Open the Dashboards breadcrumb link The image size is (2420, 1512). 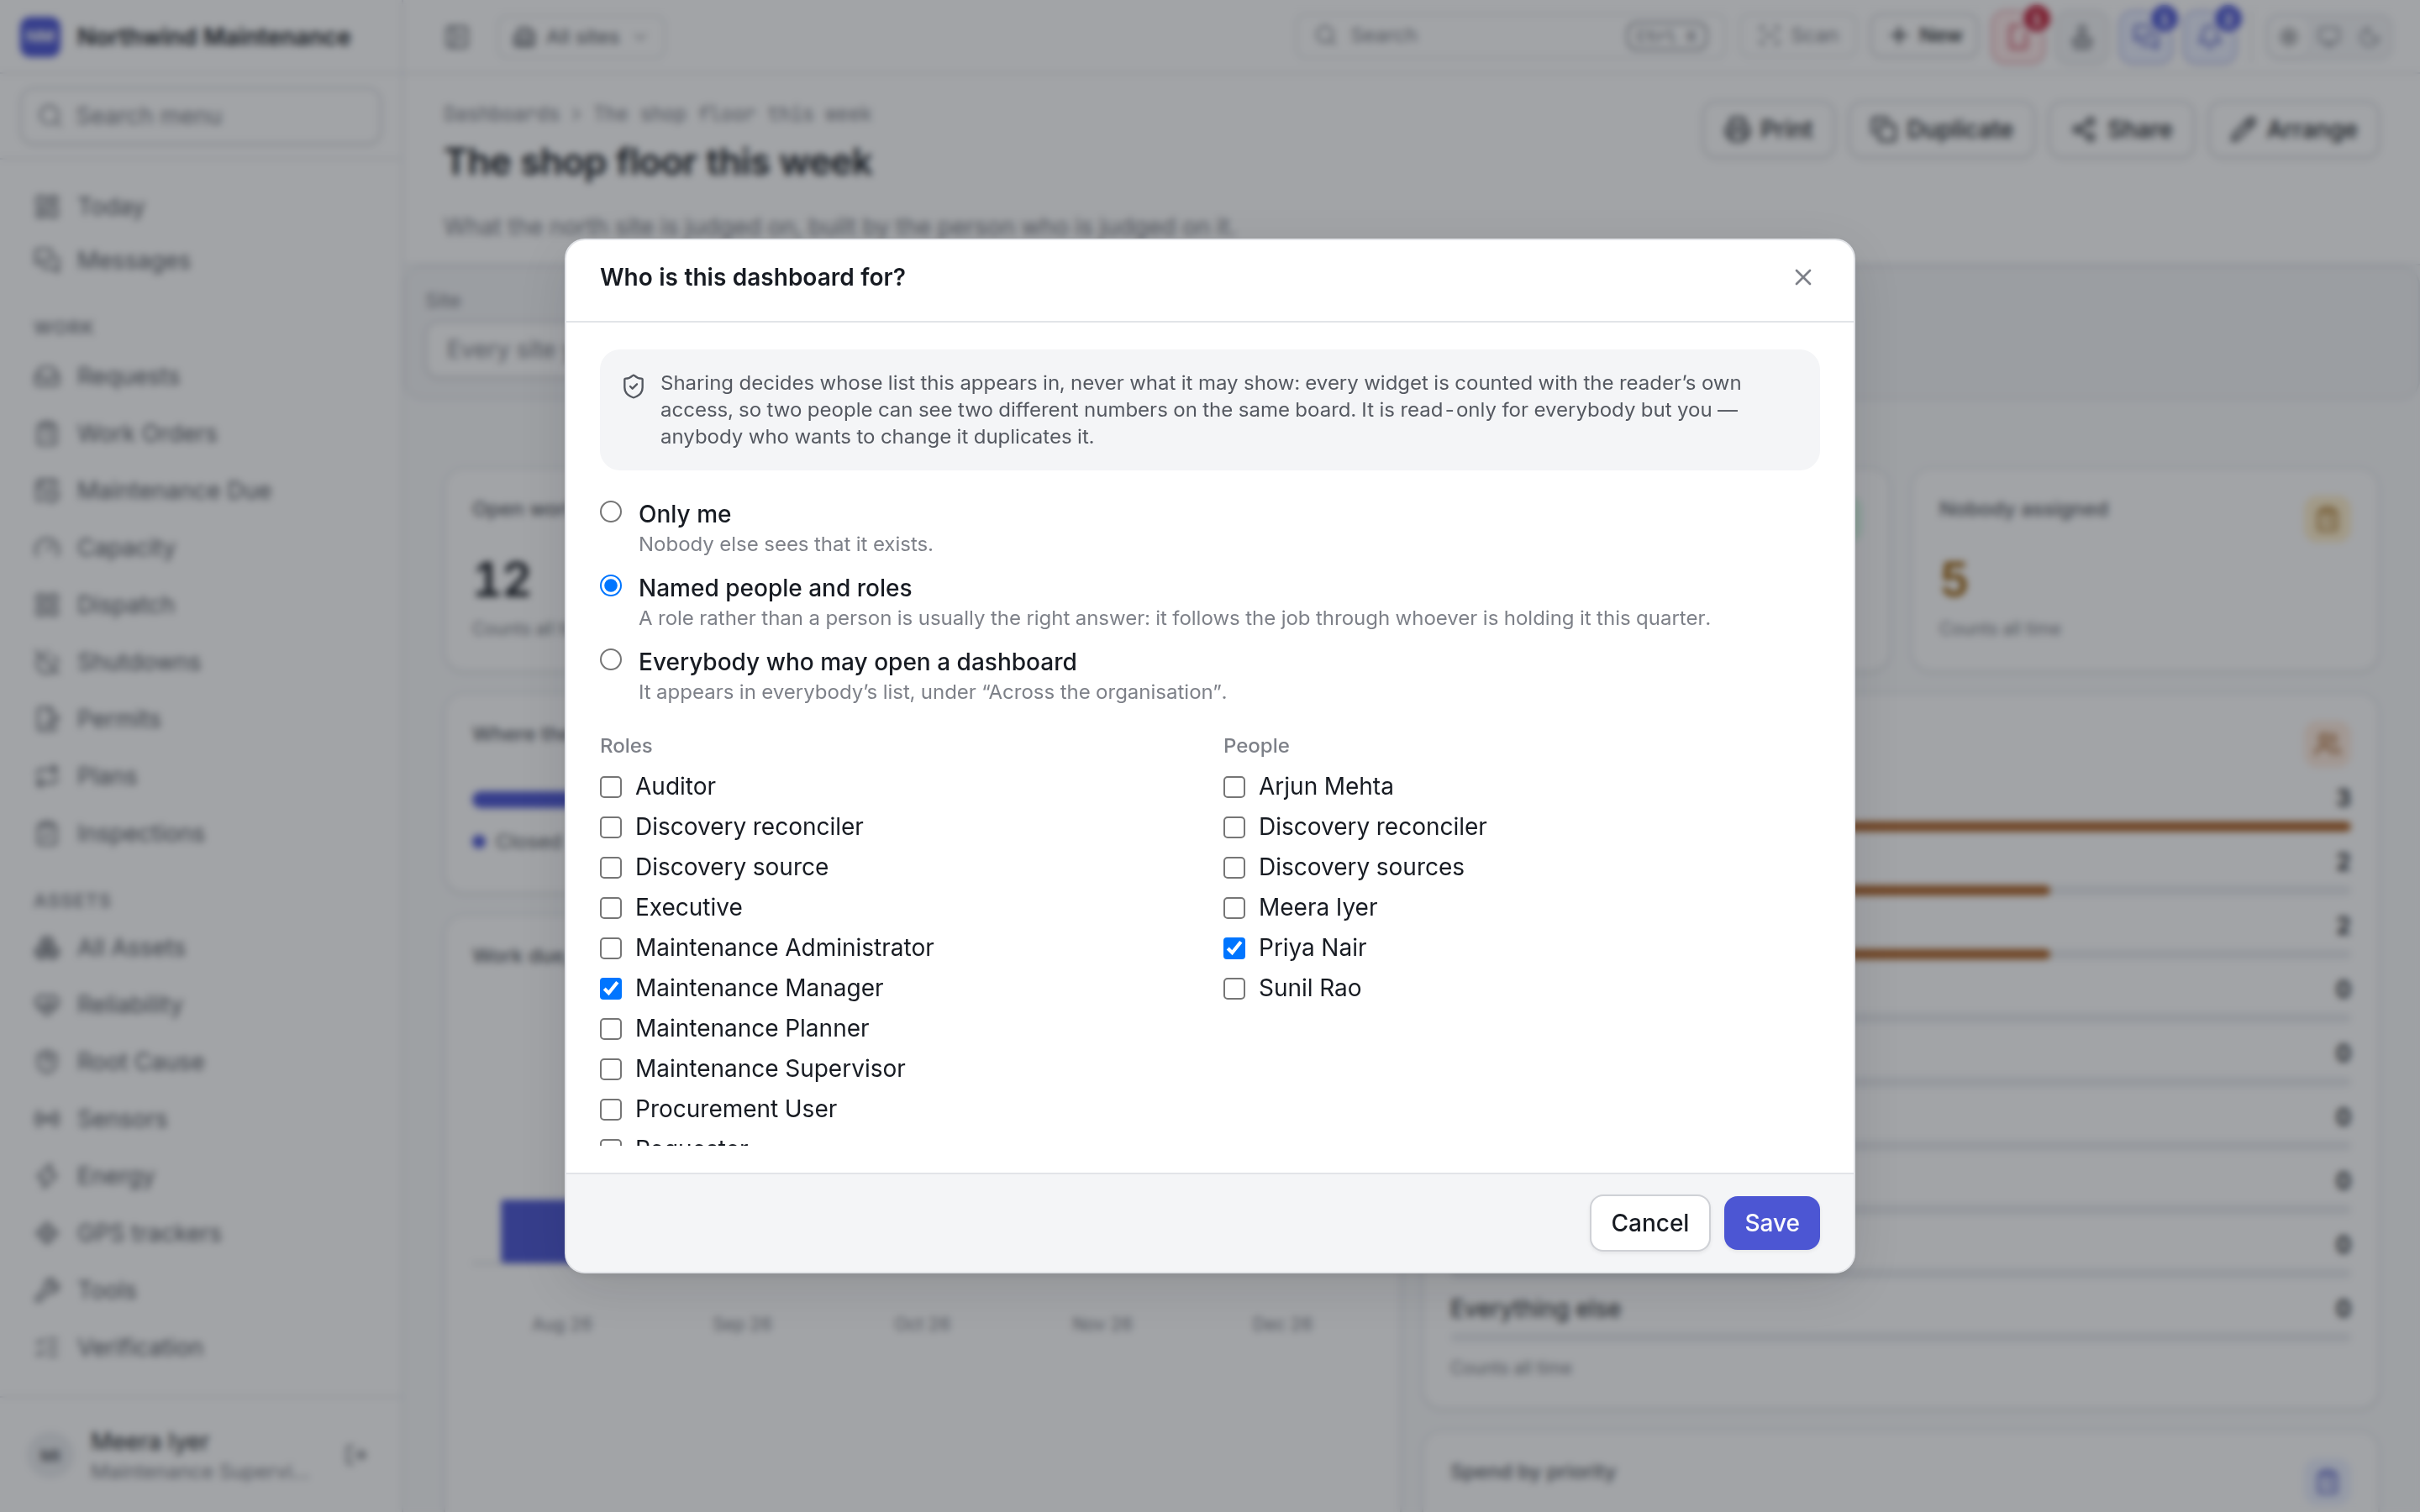(501, 113)
